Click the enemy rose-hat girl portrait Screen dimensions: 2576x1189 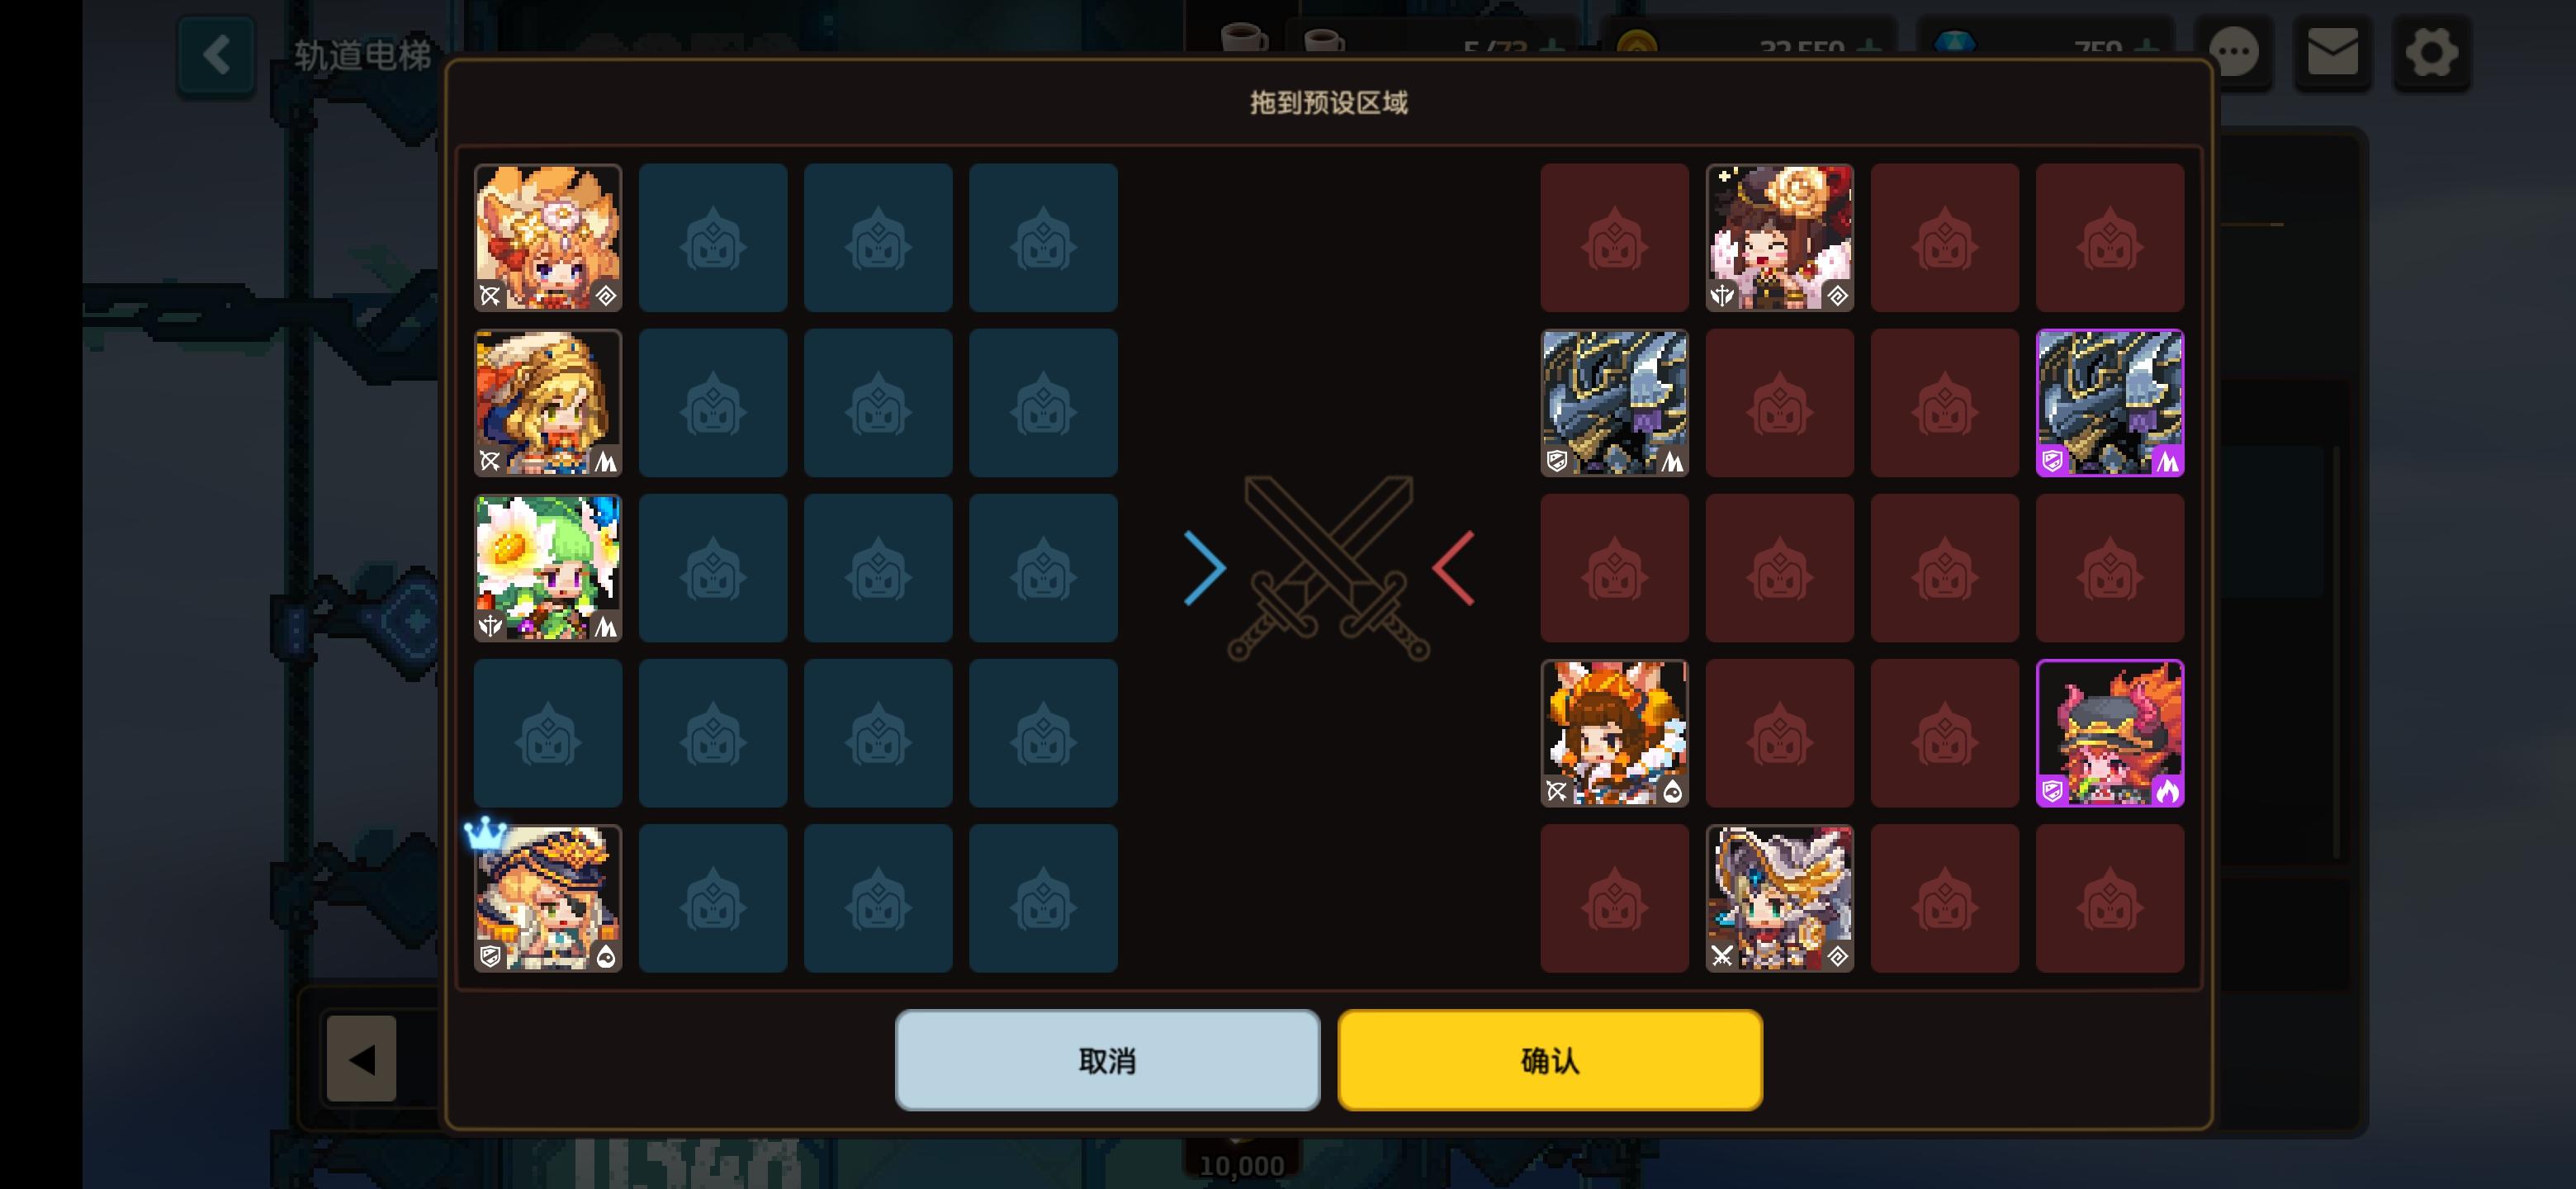pos(1779,238)
